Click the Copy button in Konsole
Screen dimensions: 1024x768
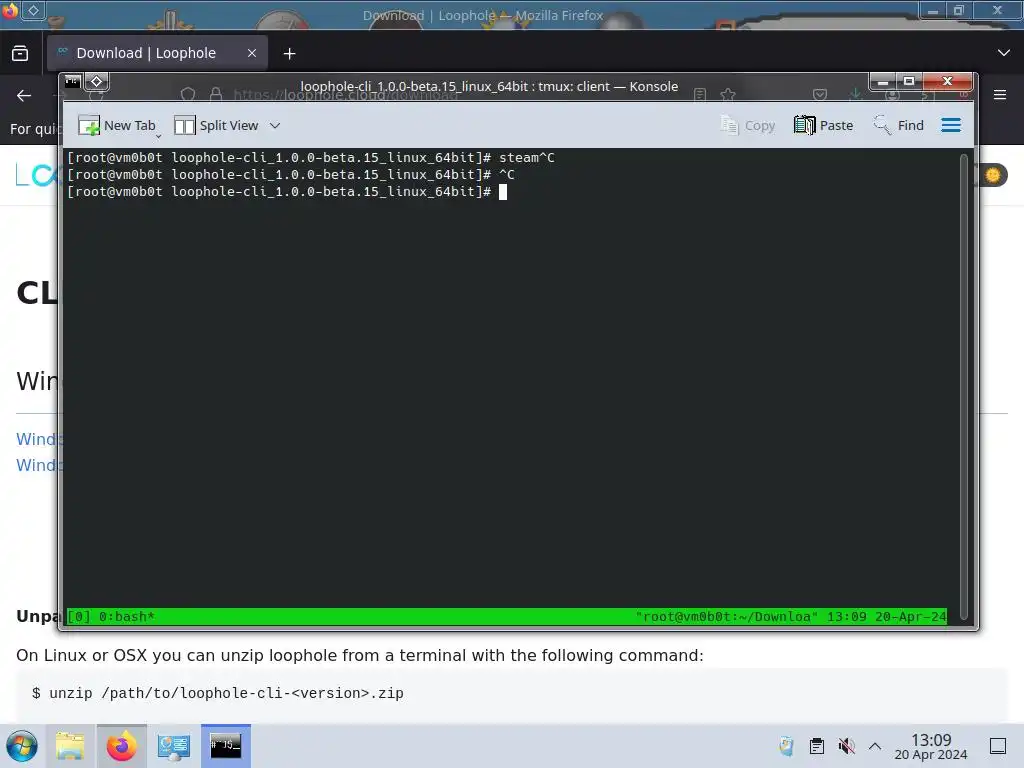(748, 125)
